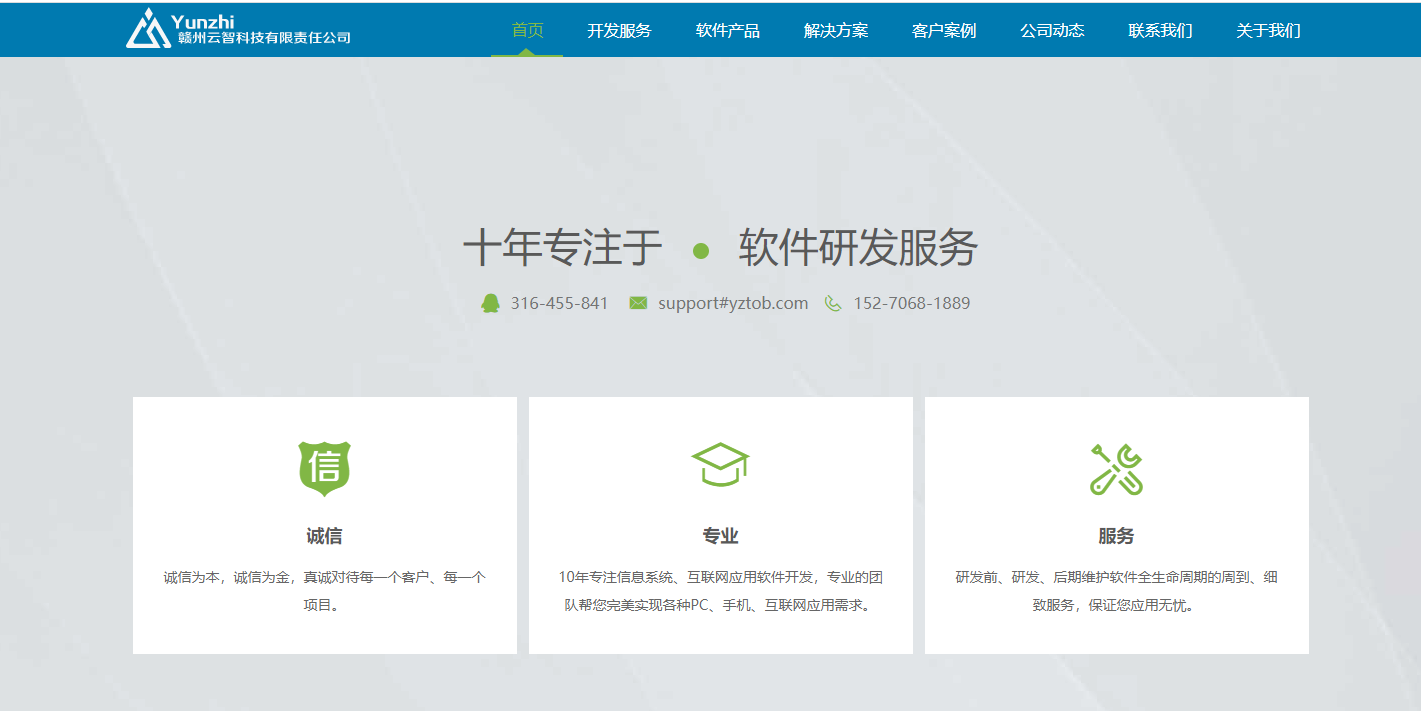
Task: Select 解决方案 in the navigation bar
Action: coord(836,30)
